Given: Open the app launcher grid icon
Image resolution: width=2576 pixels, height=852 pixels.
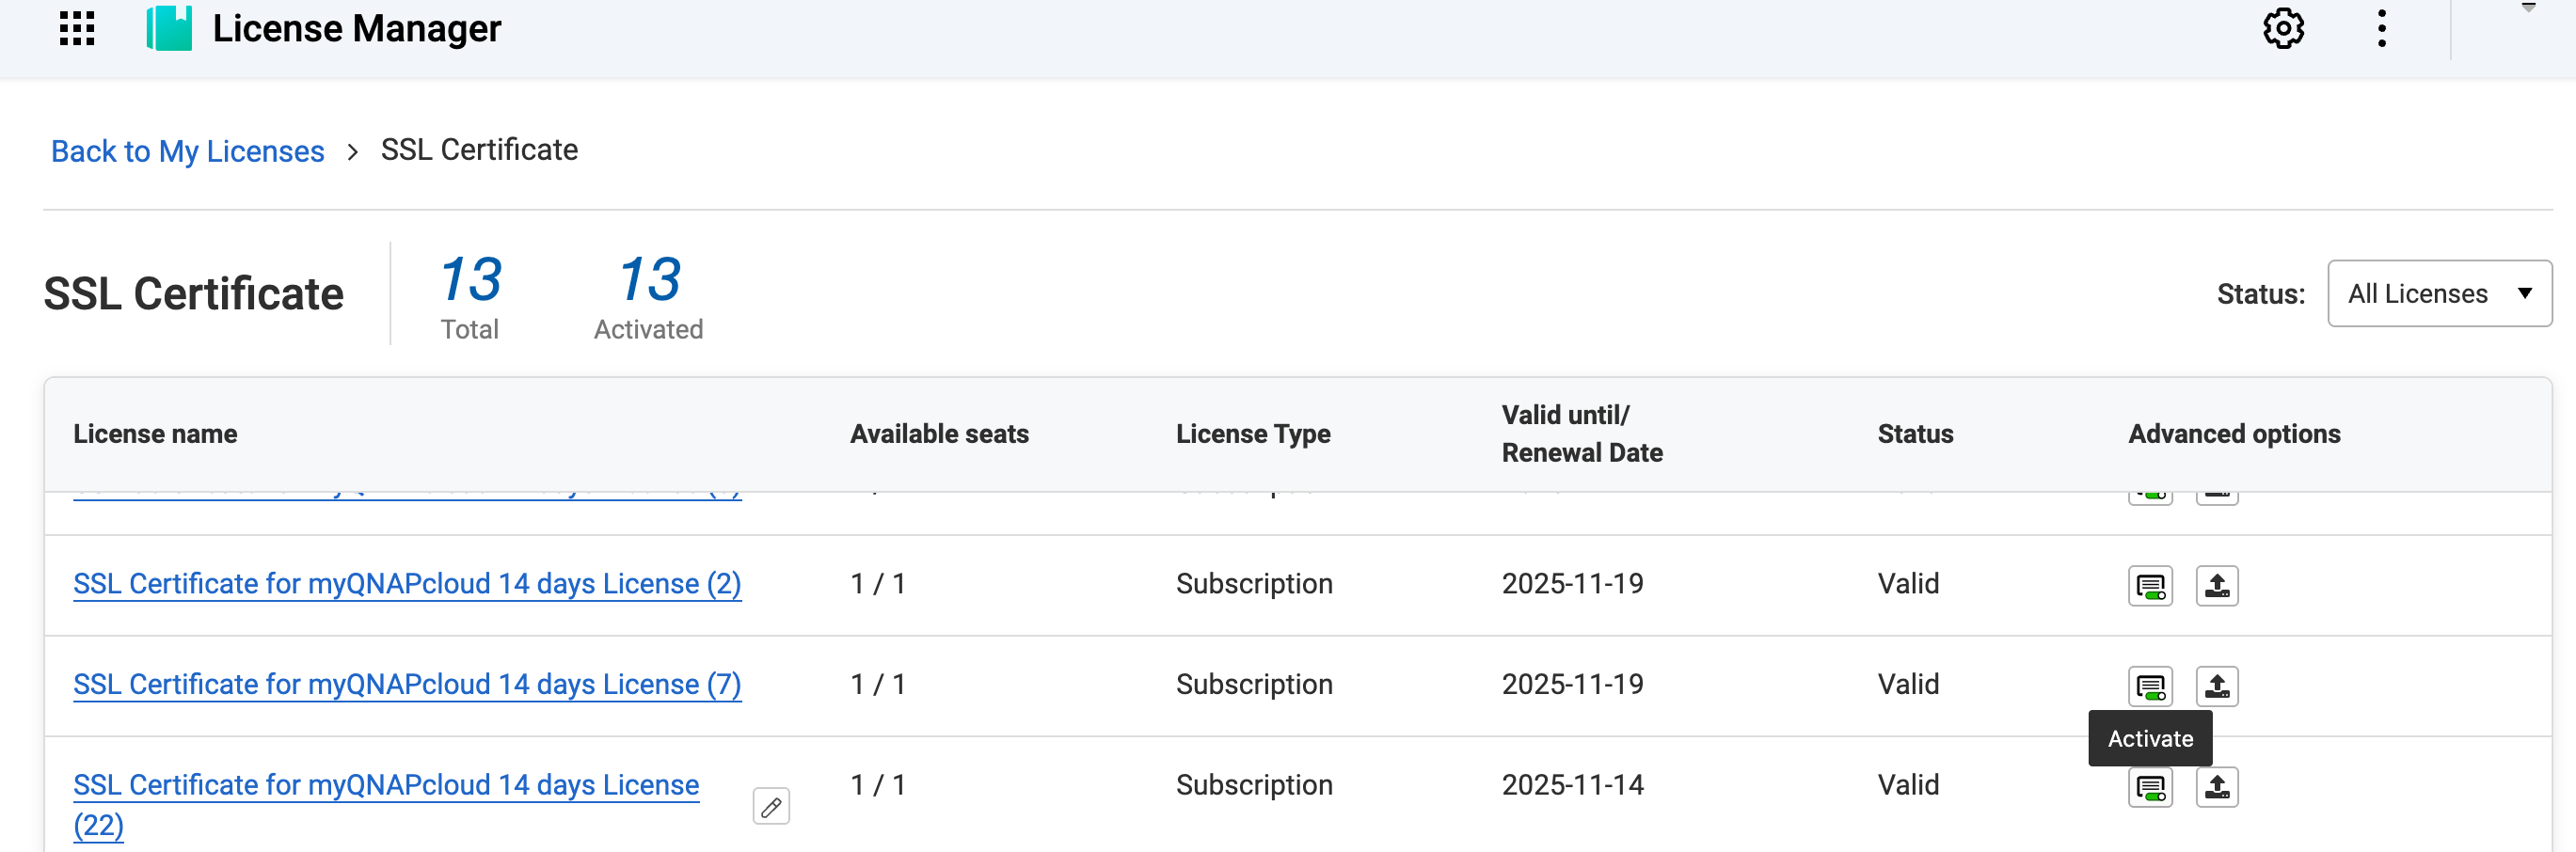Looking at the screenshot, I should [77, 28].
